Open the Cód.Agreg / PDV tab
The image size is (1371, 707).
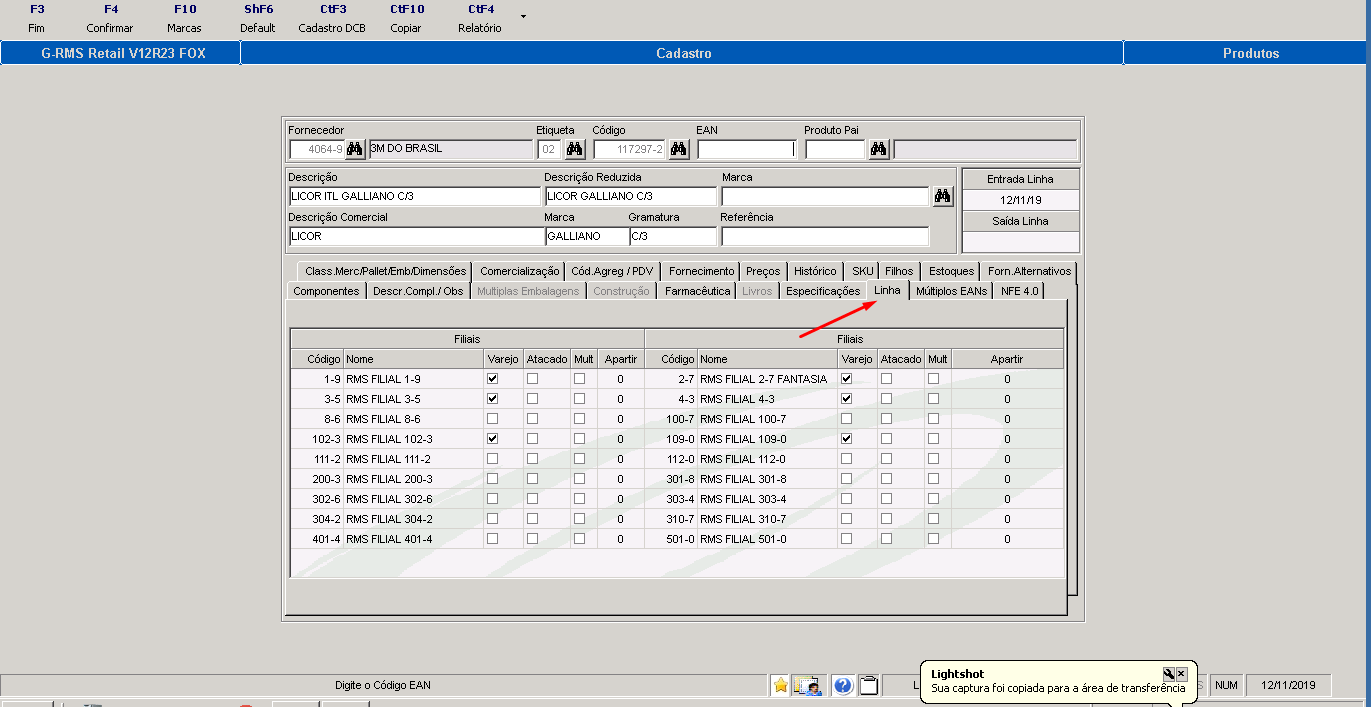613,271
